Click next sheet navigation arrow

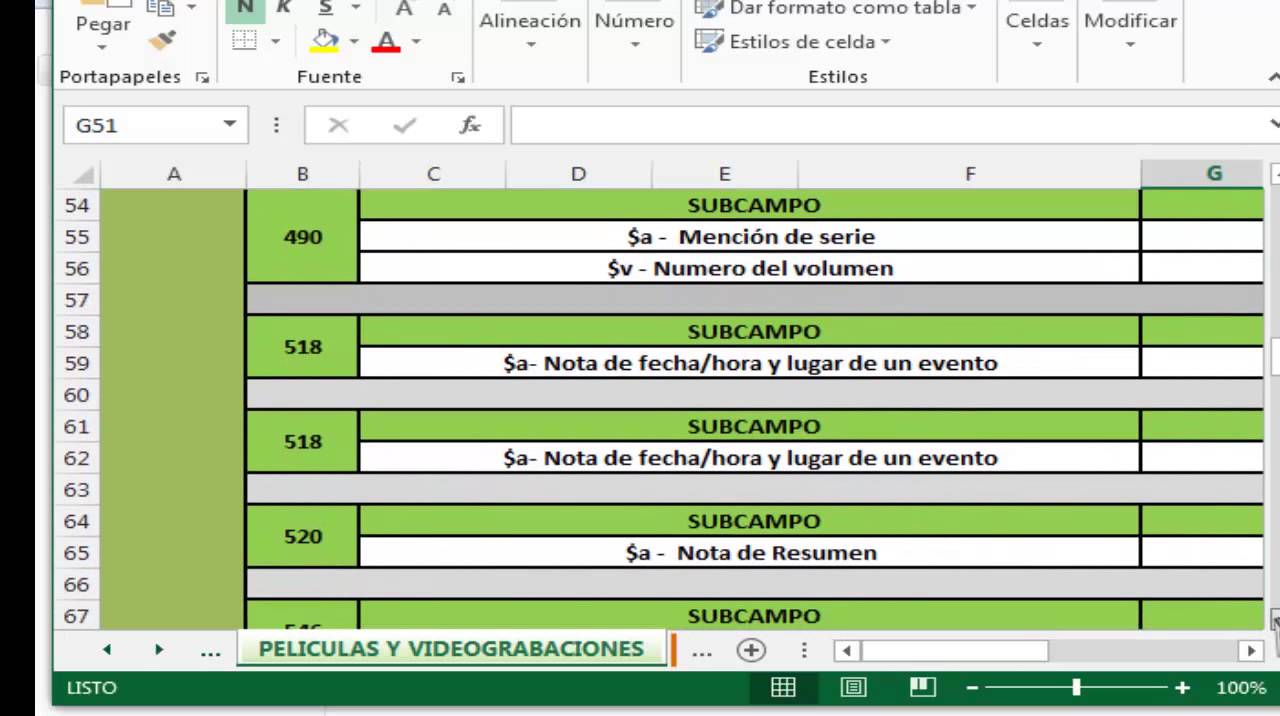tap(159, 650)
